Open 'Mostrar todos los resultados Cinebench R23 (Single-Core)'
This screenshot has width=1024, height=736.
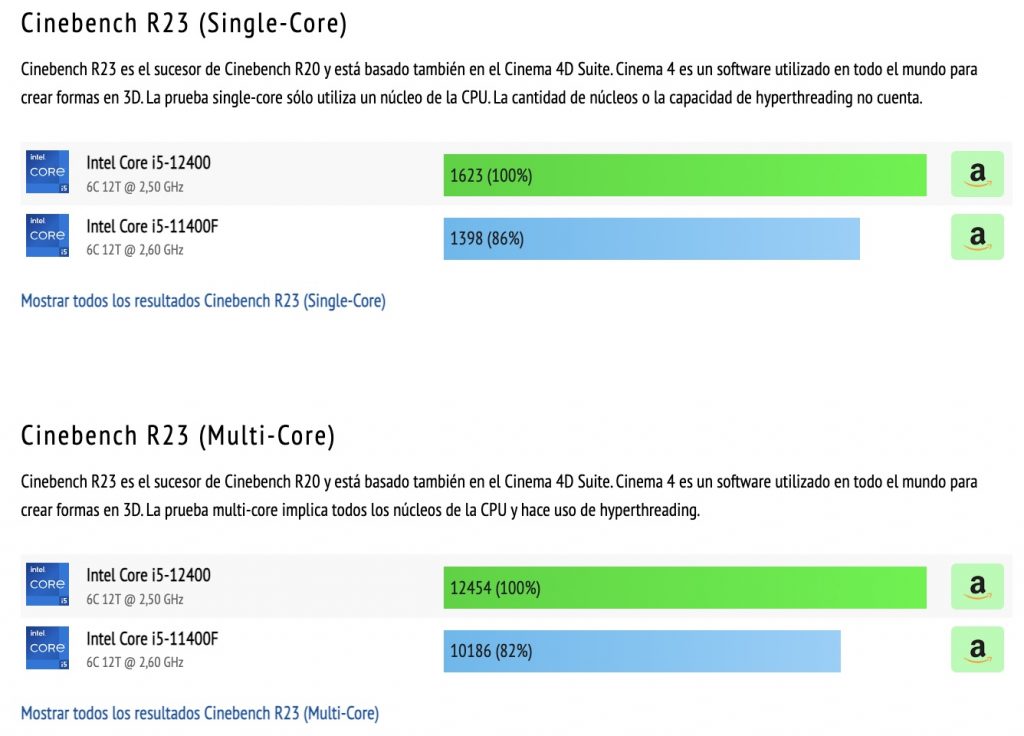click(x=203, y=300)
